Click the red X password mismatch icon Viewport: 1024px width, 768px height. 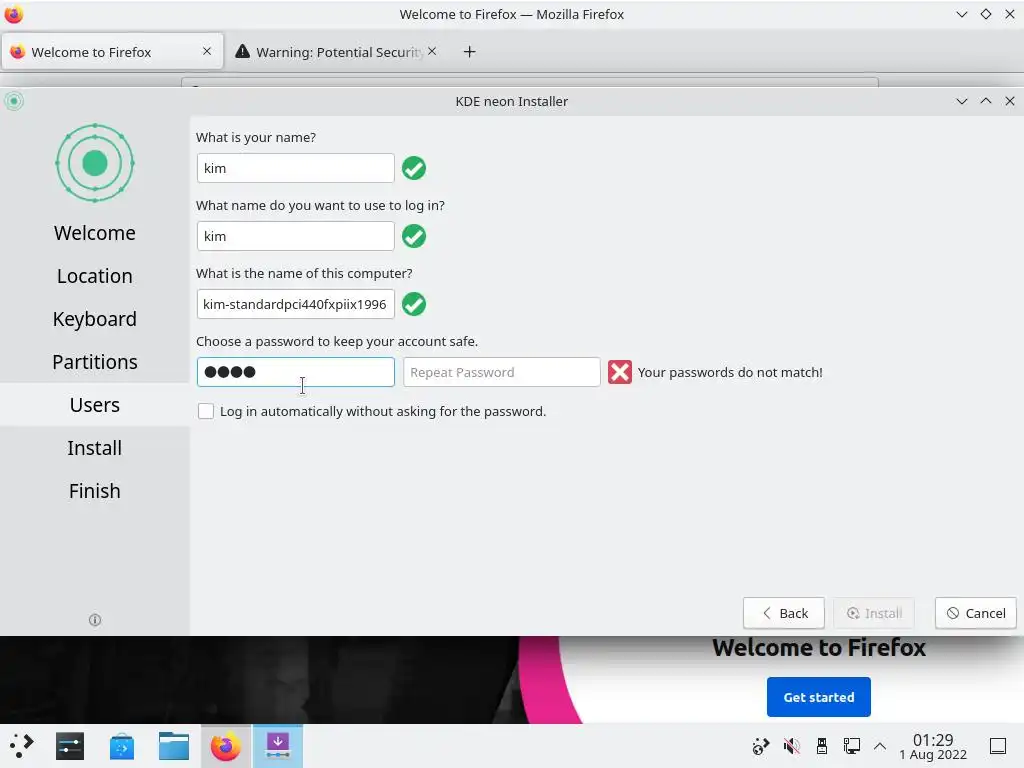point(620,372)
